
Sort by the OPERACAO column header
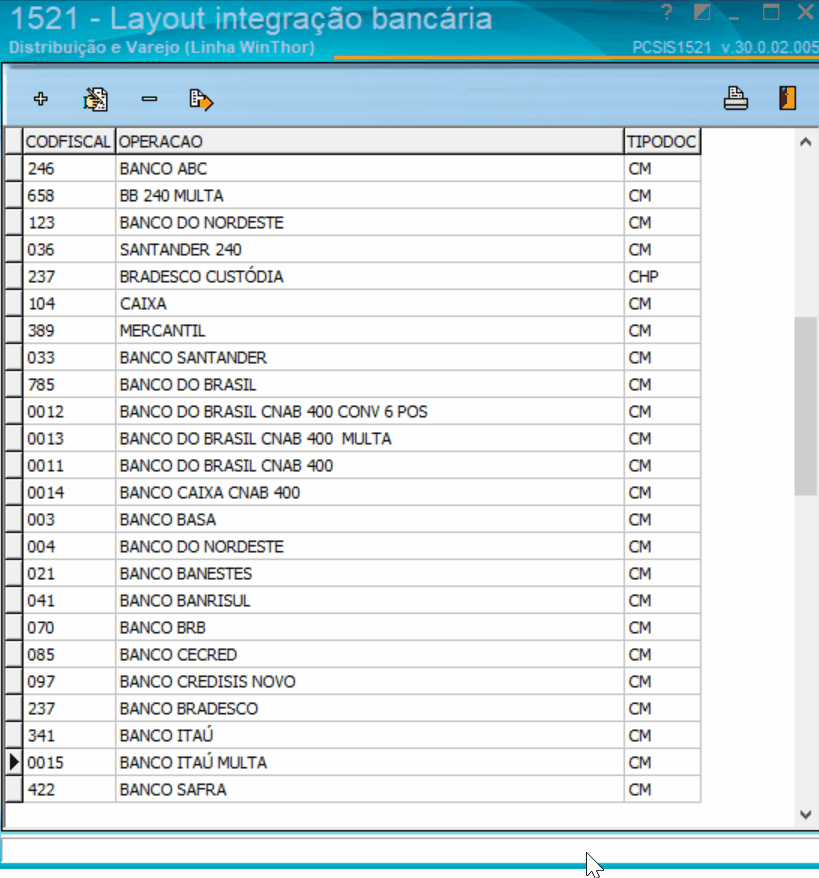pyautogui.click(x=369, y=141)
